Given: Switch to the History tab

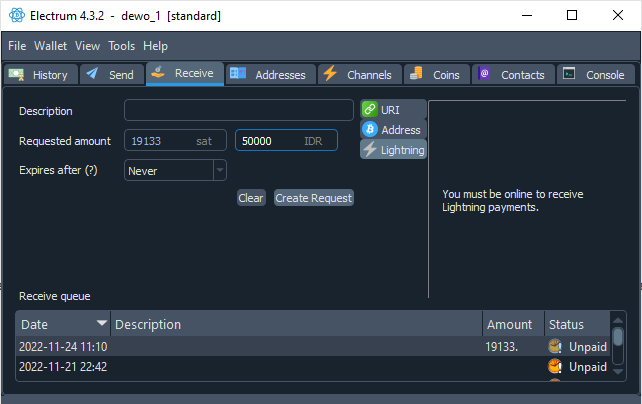Looking at the screenshot, I should pos(41,74).
